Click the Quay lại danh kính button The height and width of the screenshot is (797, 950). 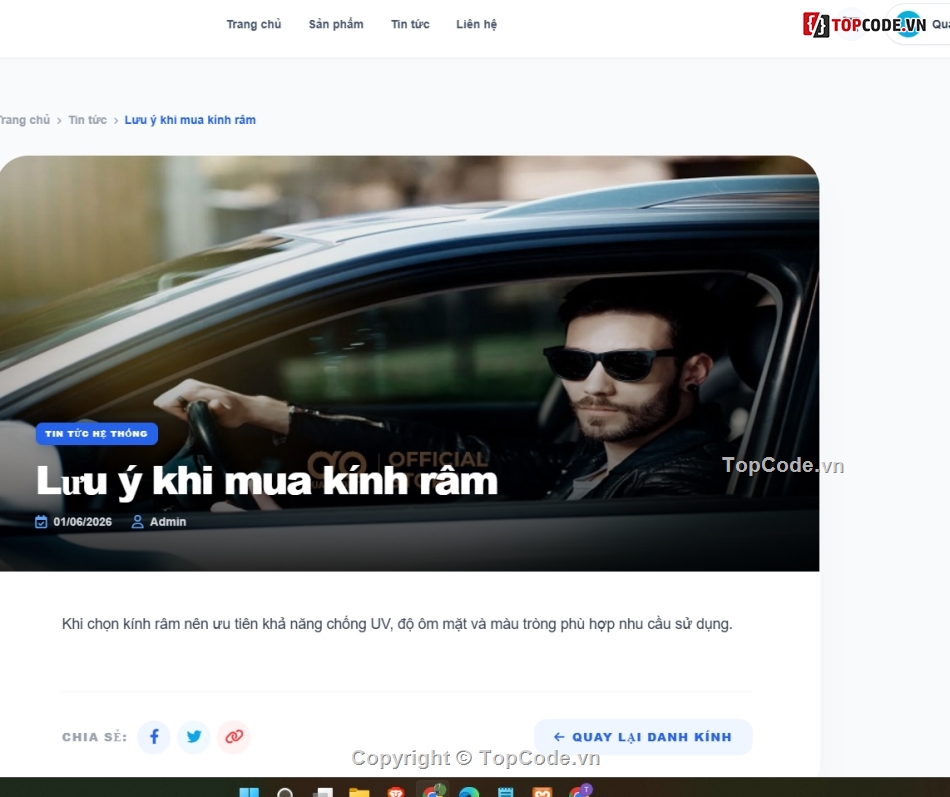pyautogui.click(x=643, y=737)
